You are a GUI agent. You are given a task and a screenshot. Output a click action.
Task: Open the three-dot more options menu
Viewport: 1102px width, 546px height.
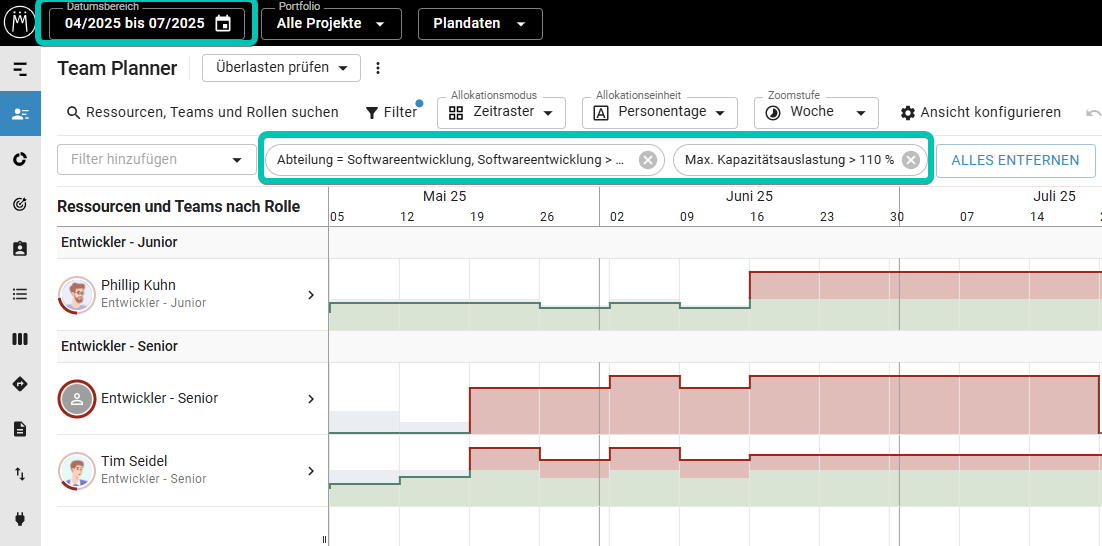(x=378, y=68)
